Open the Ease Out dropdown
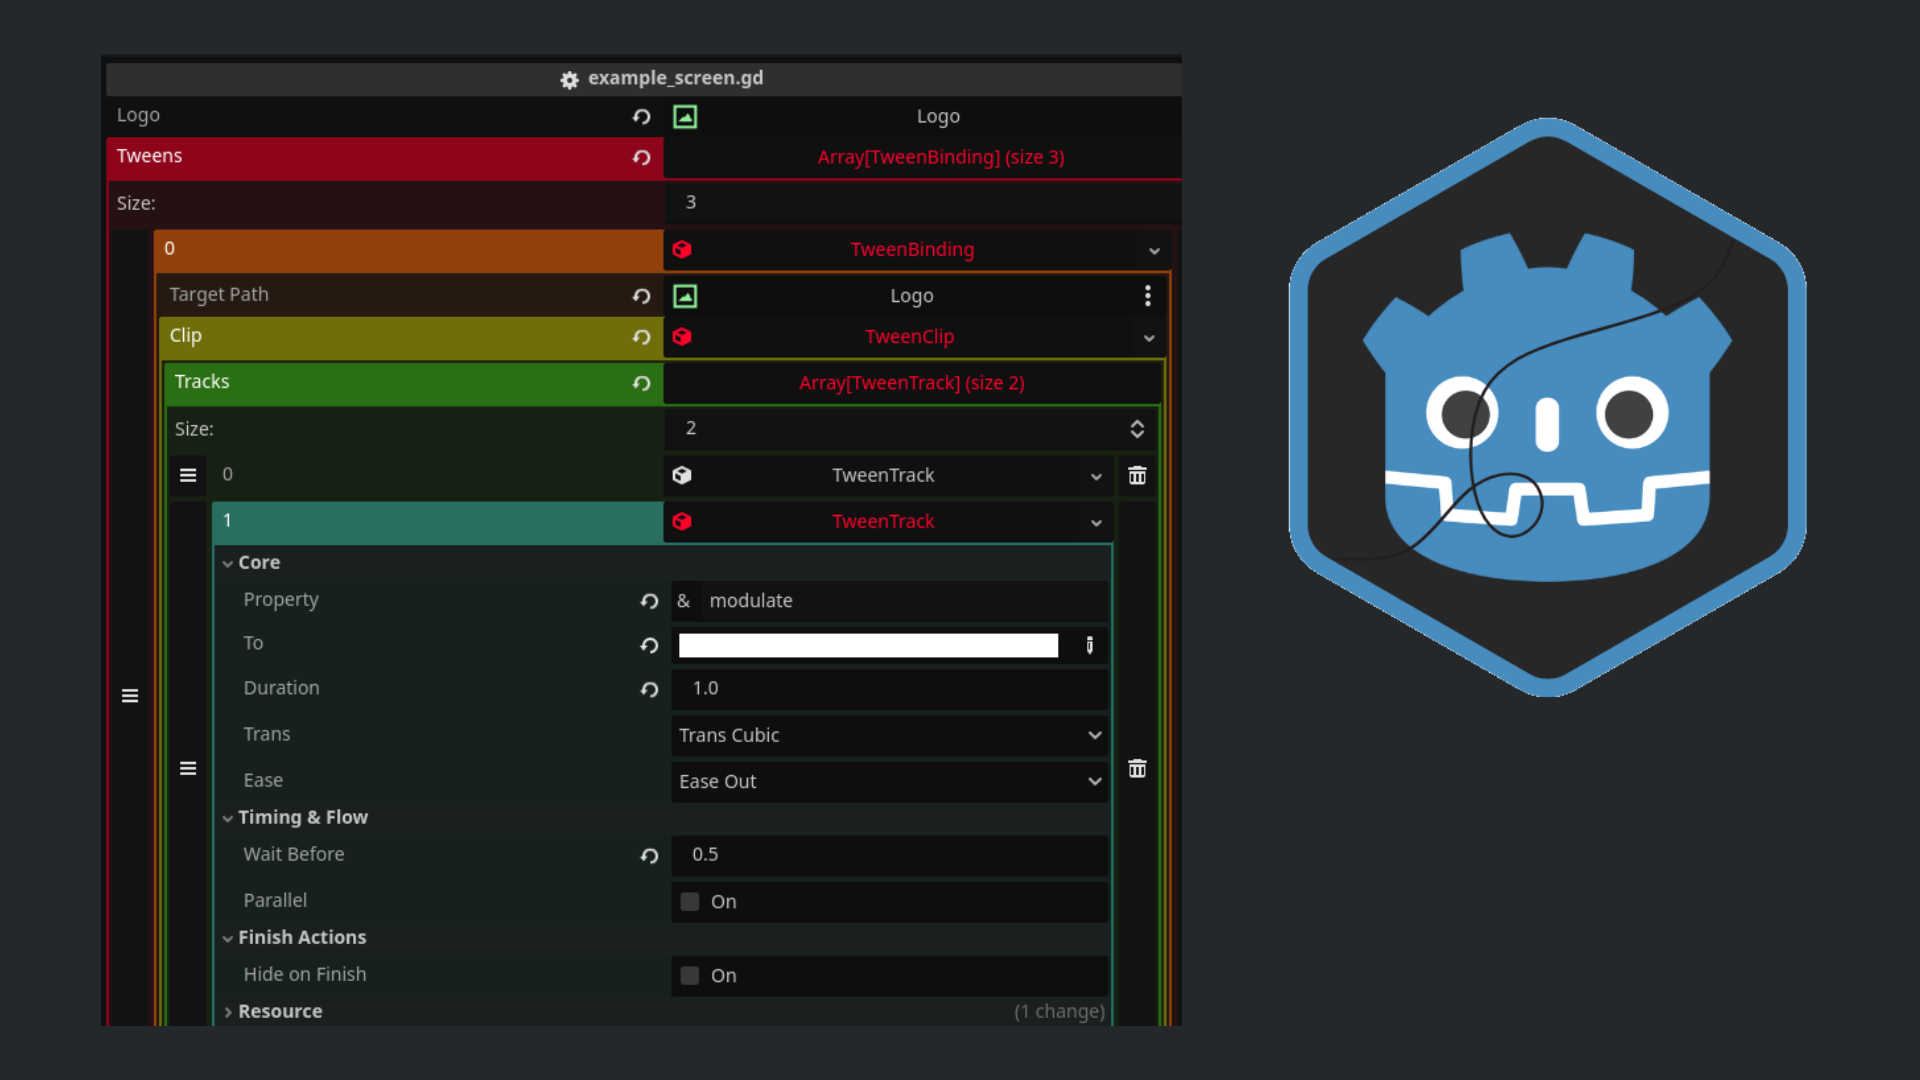 coord(889,781)
